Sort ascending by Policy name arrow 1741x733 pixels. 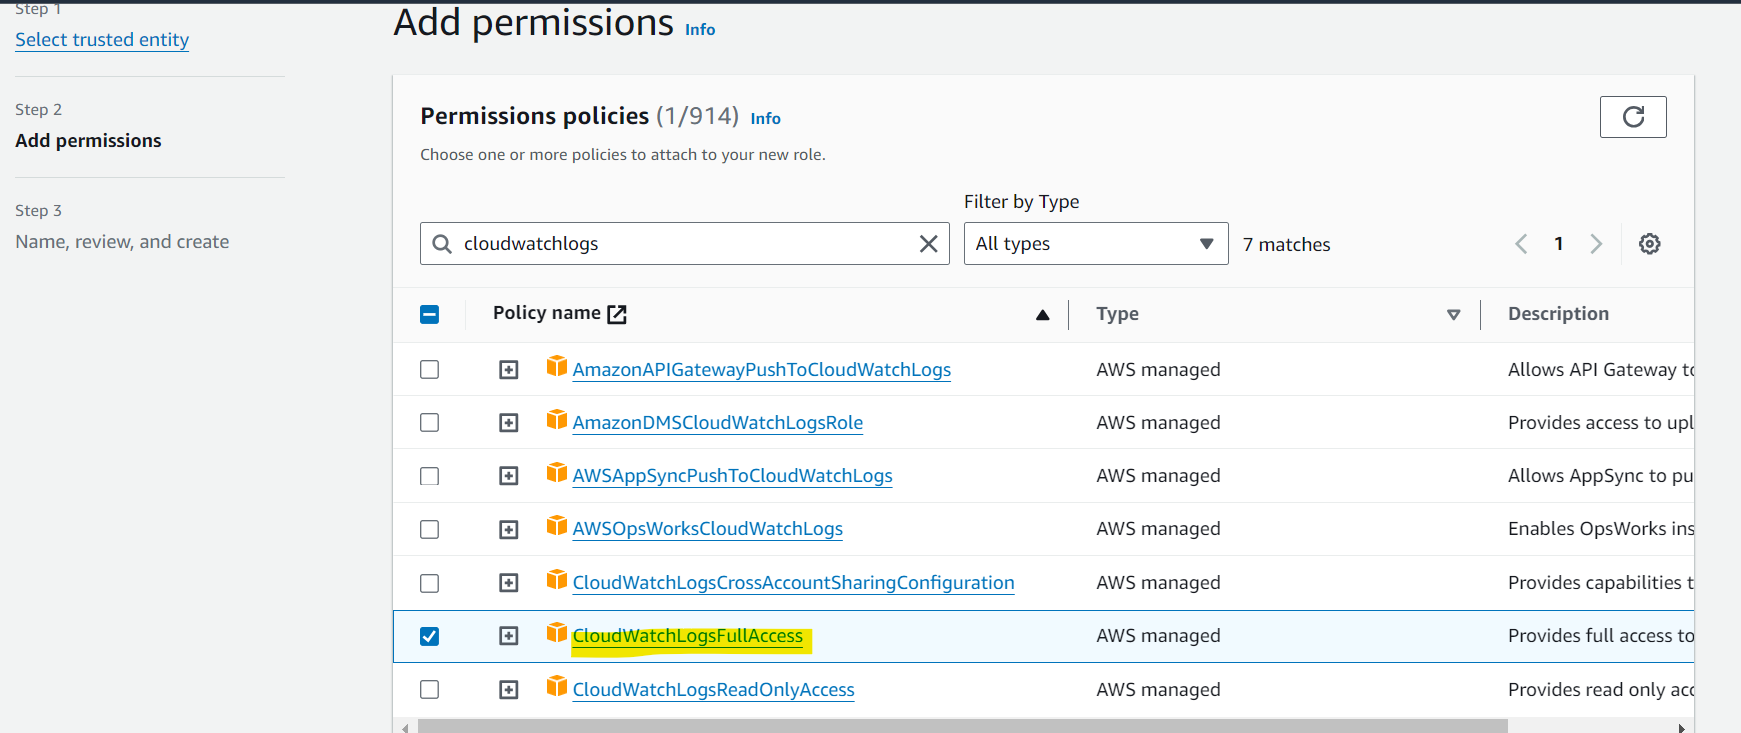click(1043, 315)
